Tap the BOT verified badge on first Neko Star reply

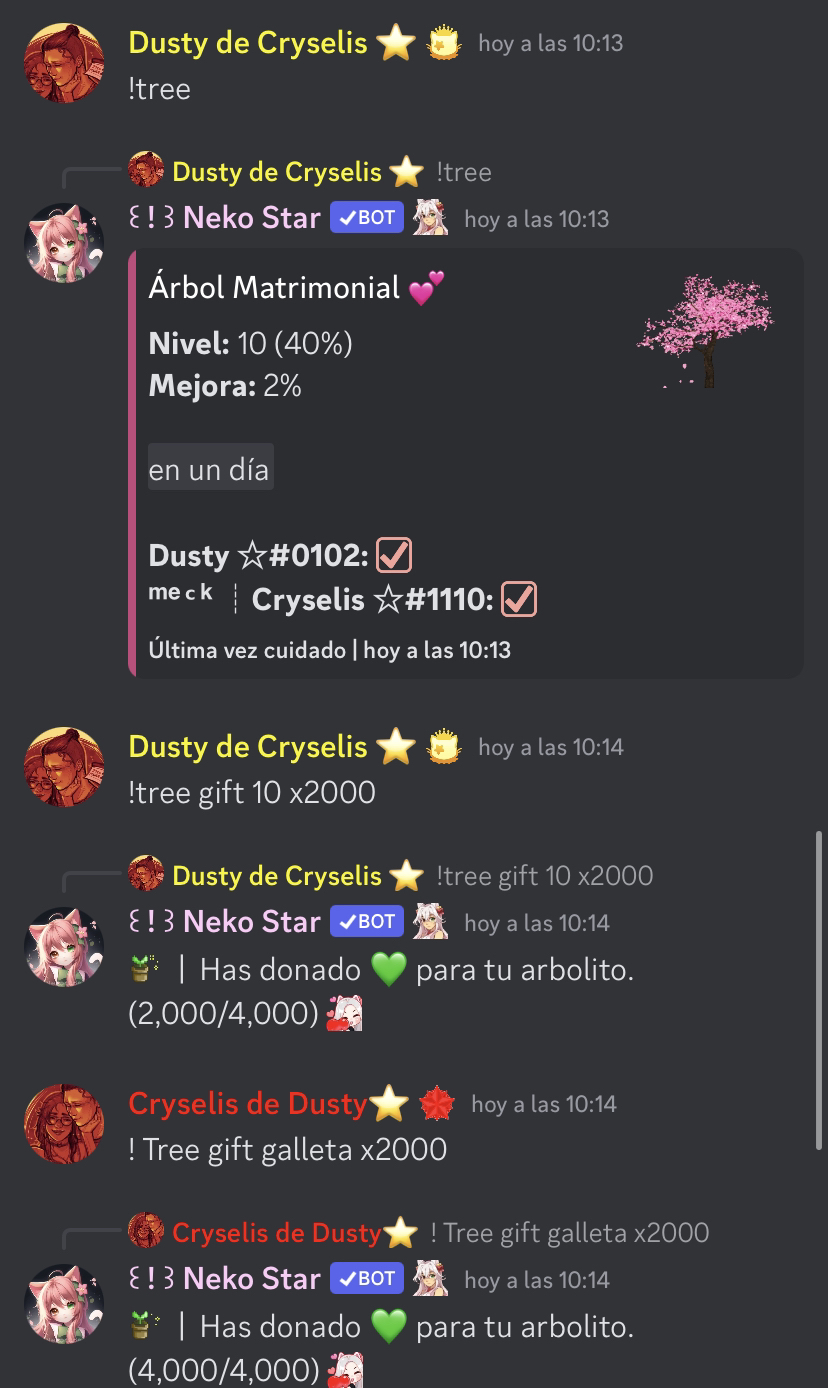(x=367, y=218)
